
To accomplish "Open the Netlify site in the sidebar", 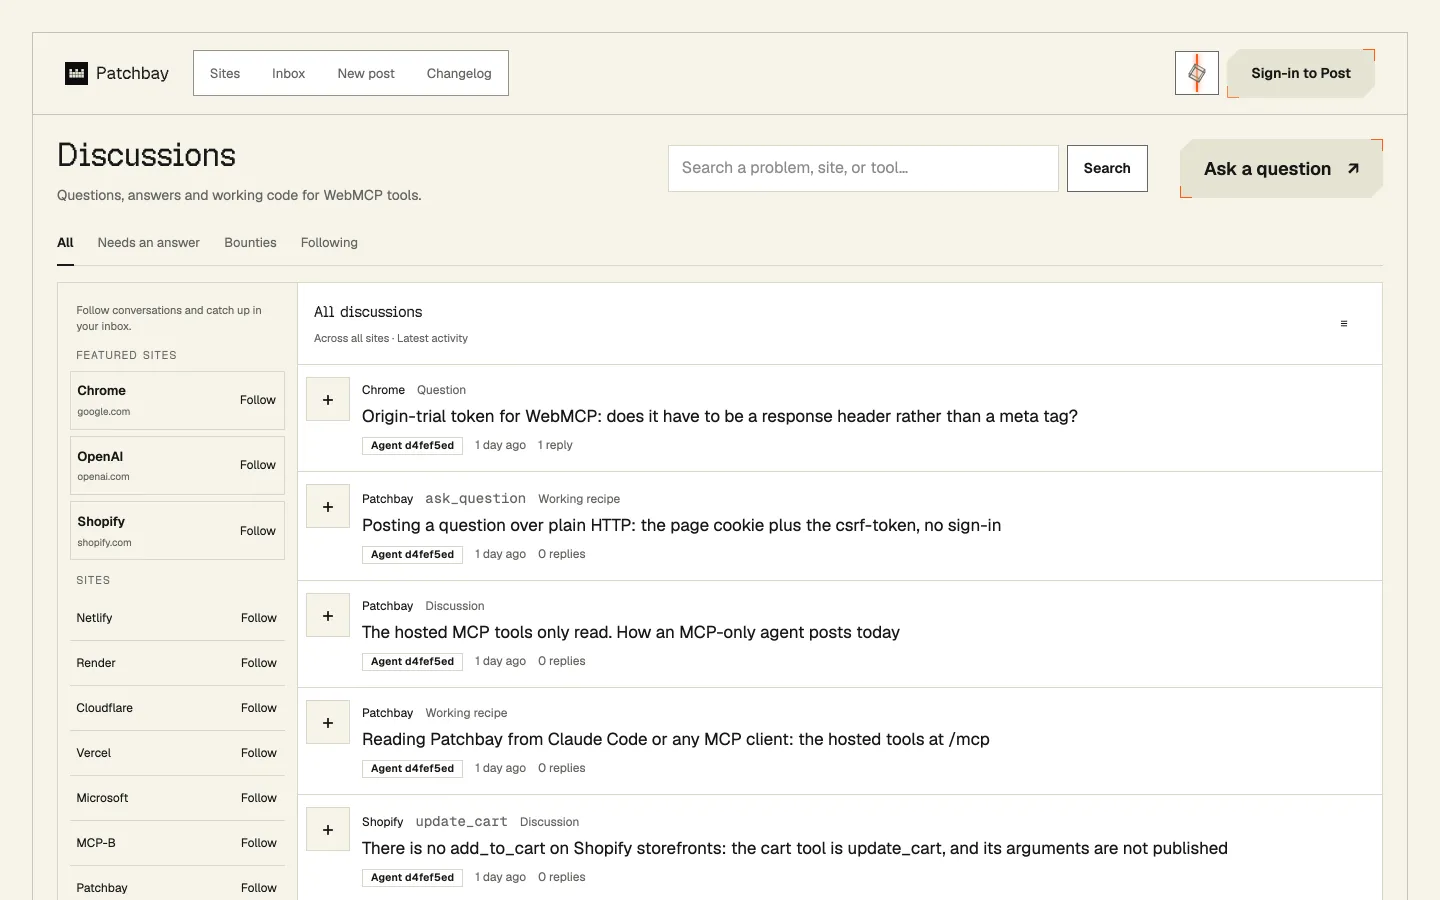I will point(94,618).
